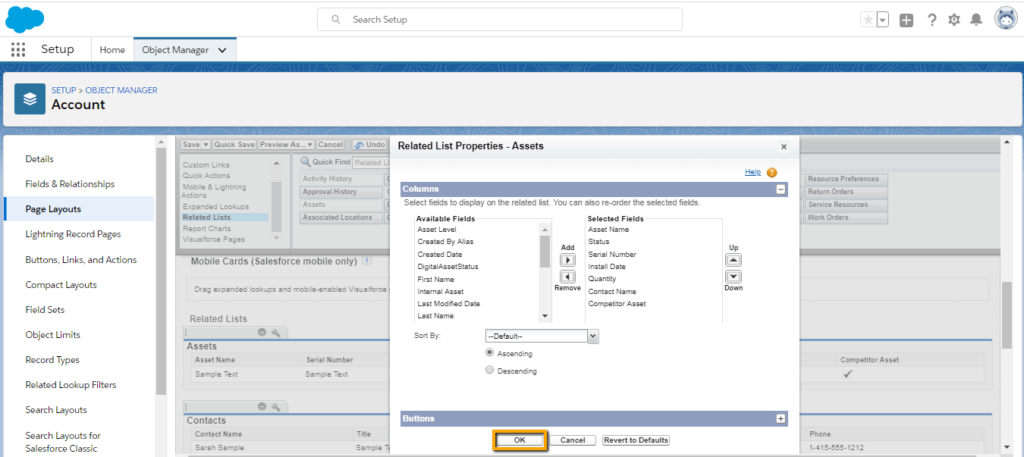The image size is (1024, 457).
Task: Open Buttons, Links, and Actions
Action: click(81, 259)
